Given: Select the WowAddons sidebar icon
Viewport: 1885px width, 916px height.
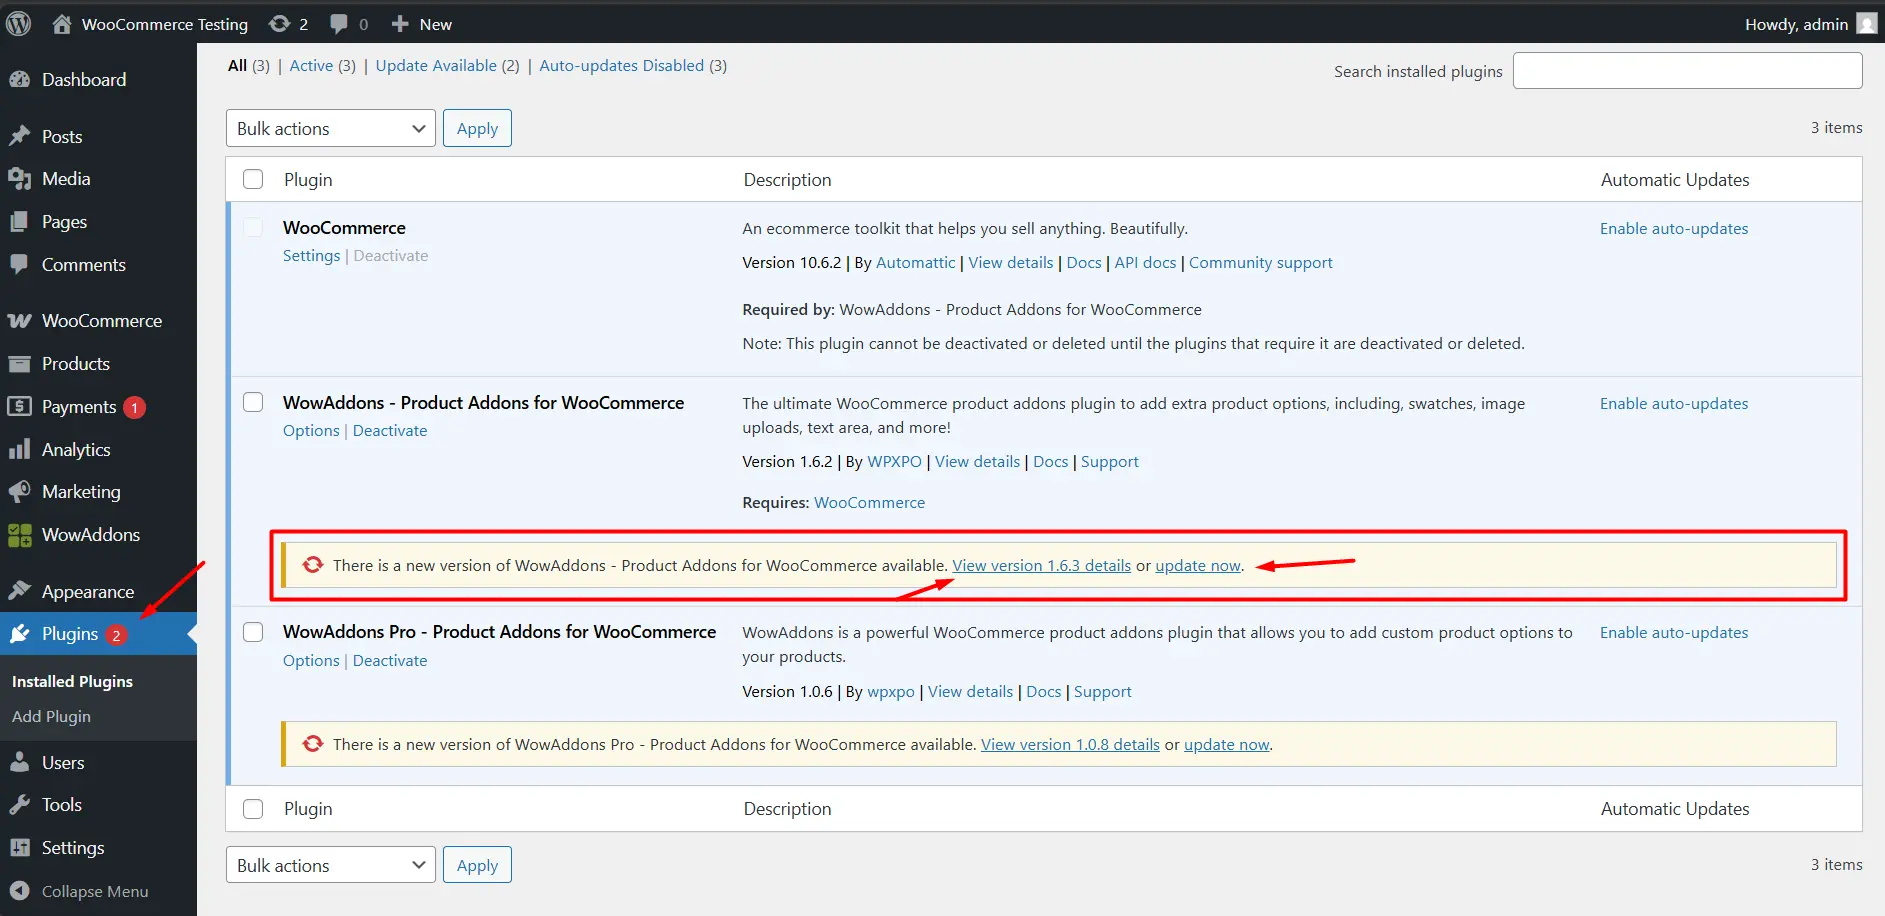Looking at the screenshot, I should (18, 534).
